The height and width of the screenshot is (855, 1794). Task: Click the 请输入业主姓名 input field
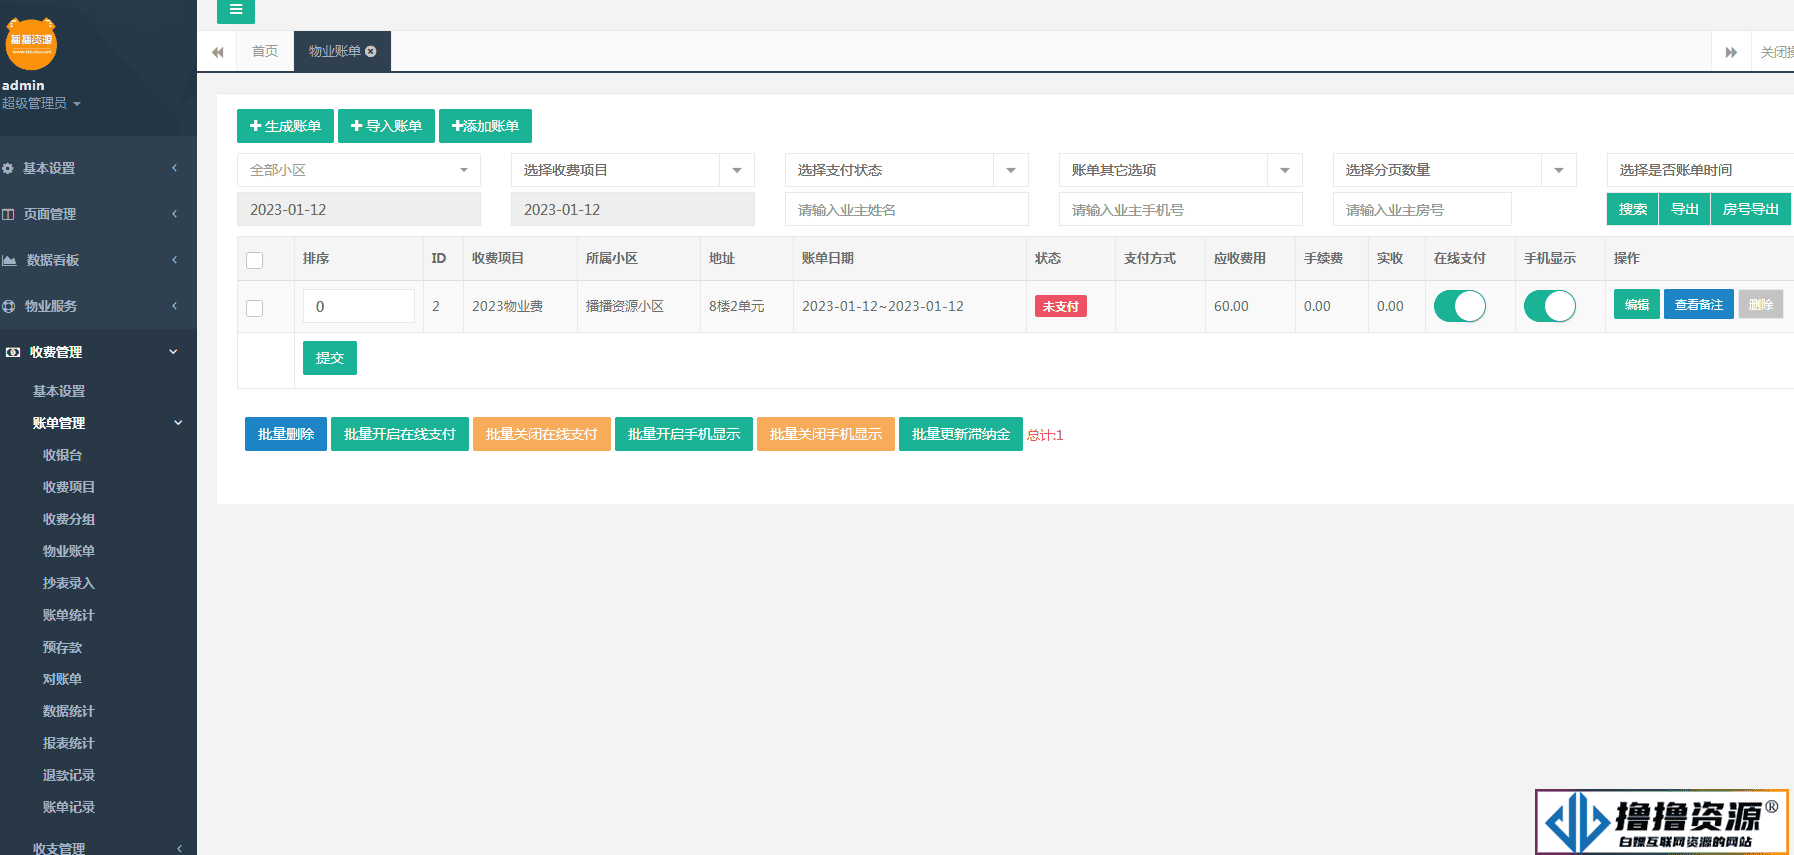(x=907, y=210)
